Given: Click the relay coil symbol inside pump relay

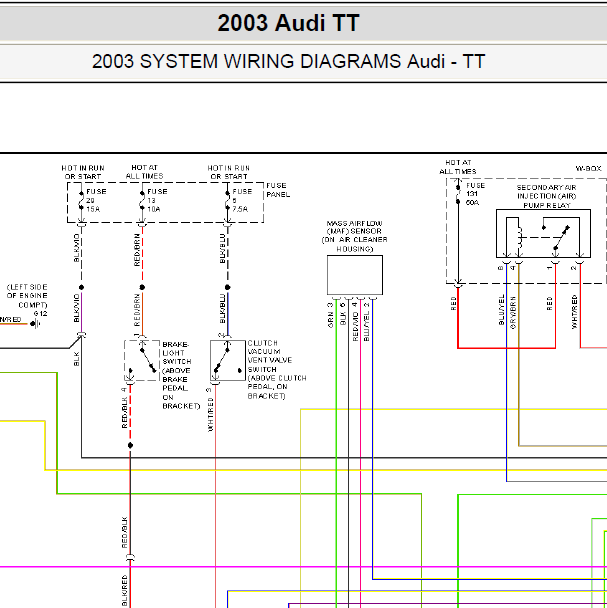Looking at the screenshot, I should coord(519,237).
